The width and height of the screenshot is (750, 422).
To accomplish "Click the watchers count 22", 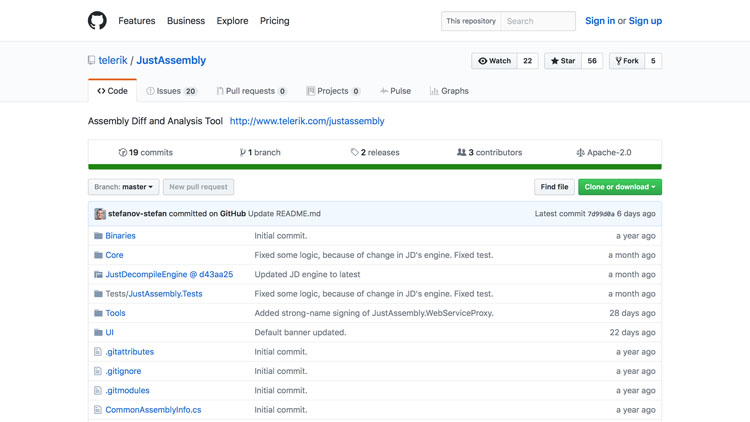I will (528, 61).
